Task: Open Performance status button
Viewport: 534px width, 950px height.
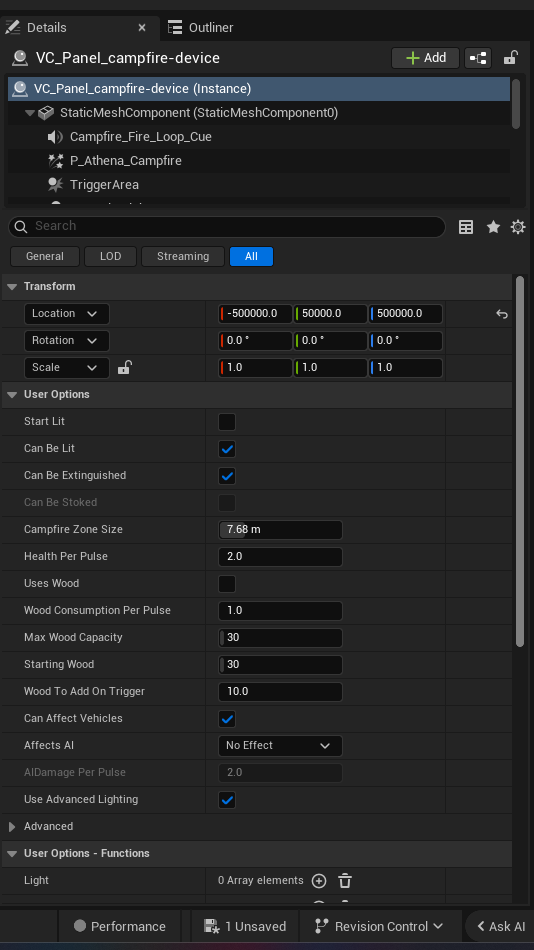Action: tap(119, 926)
